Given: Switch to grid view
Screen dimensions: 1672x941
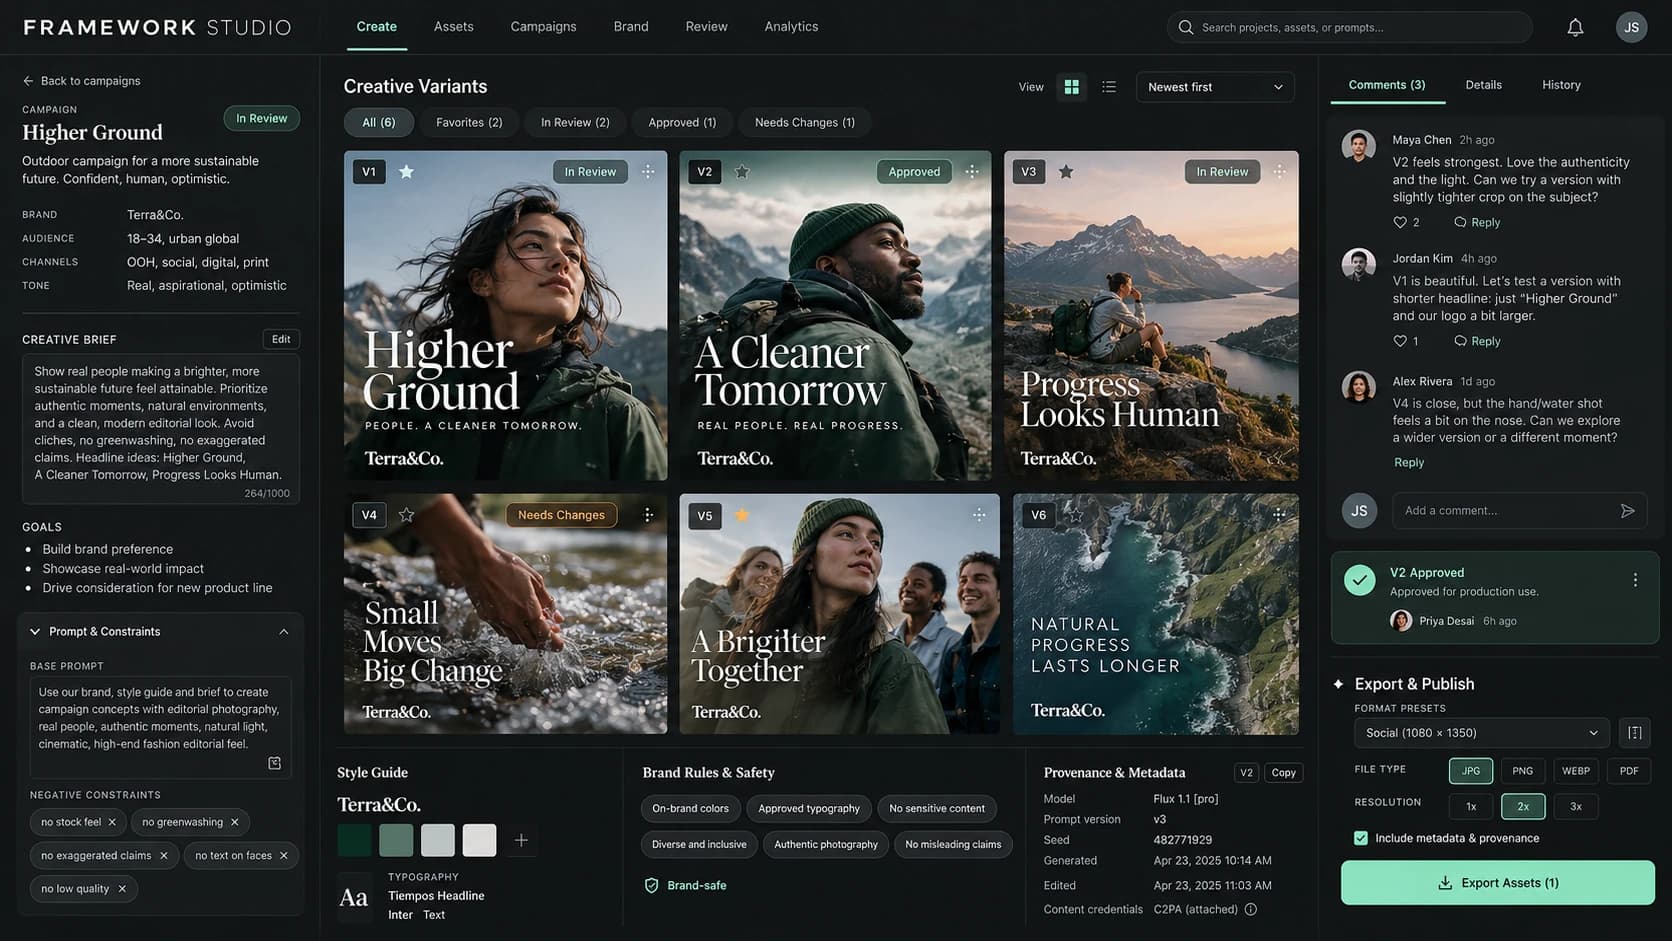Looking at the screenshot, I should 1071,87.
